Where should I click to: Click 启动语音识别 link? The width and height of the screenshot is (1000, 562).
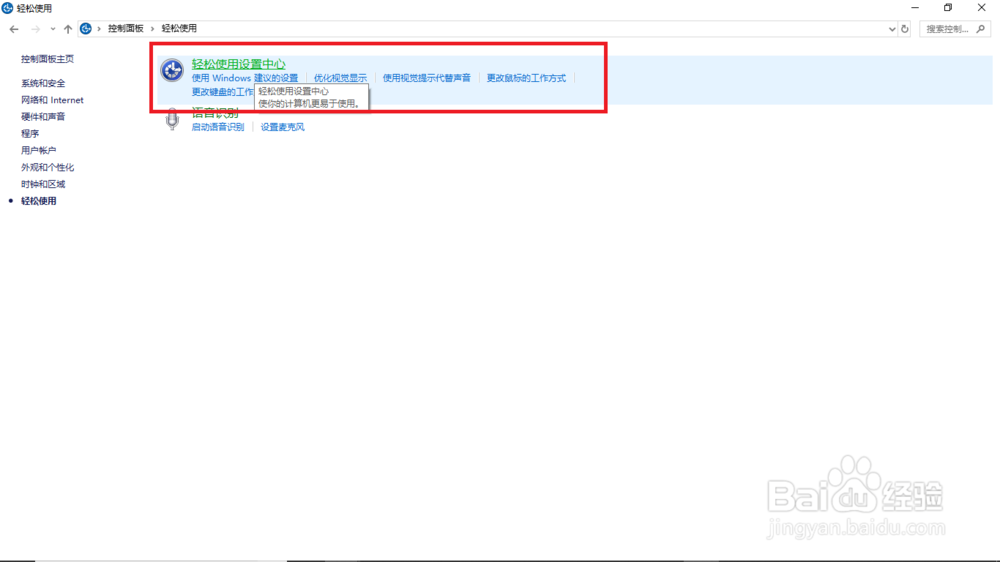pyautogui.click(x=217, y=127)
